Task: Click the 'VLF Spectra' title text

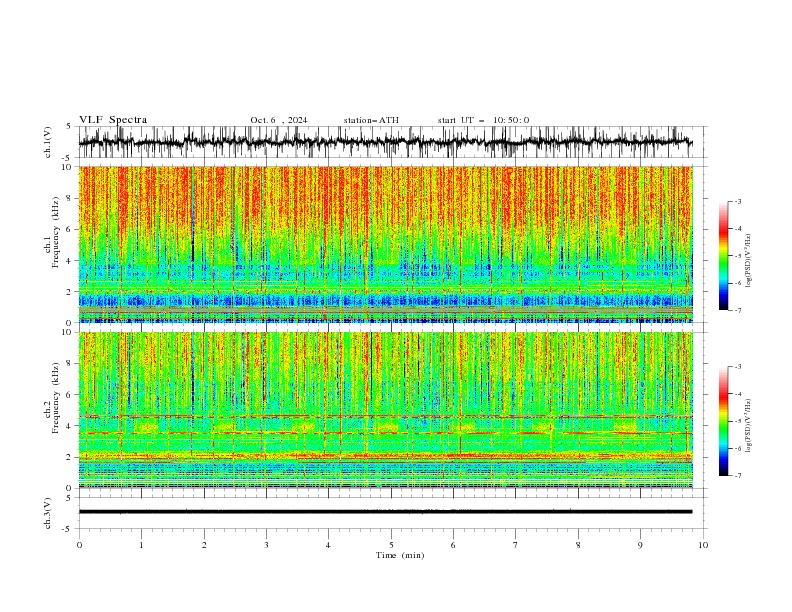Action: click(x=113, y=120)
